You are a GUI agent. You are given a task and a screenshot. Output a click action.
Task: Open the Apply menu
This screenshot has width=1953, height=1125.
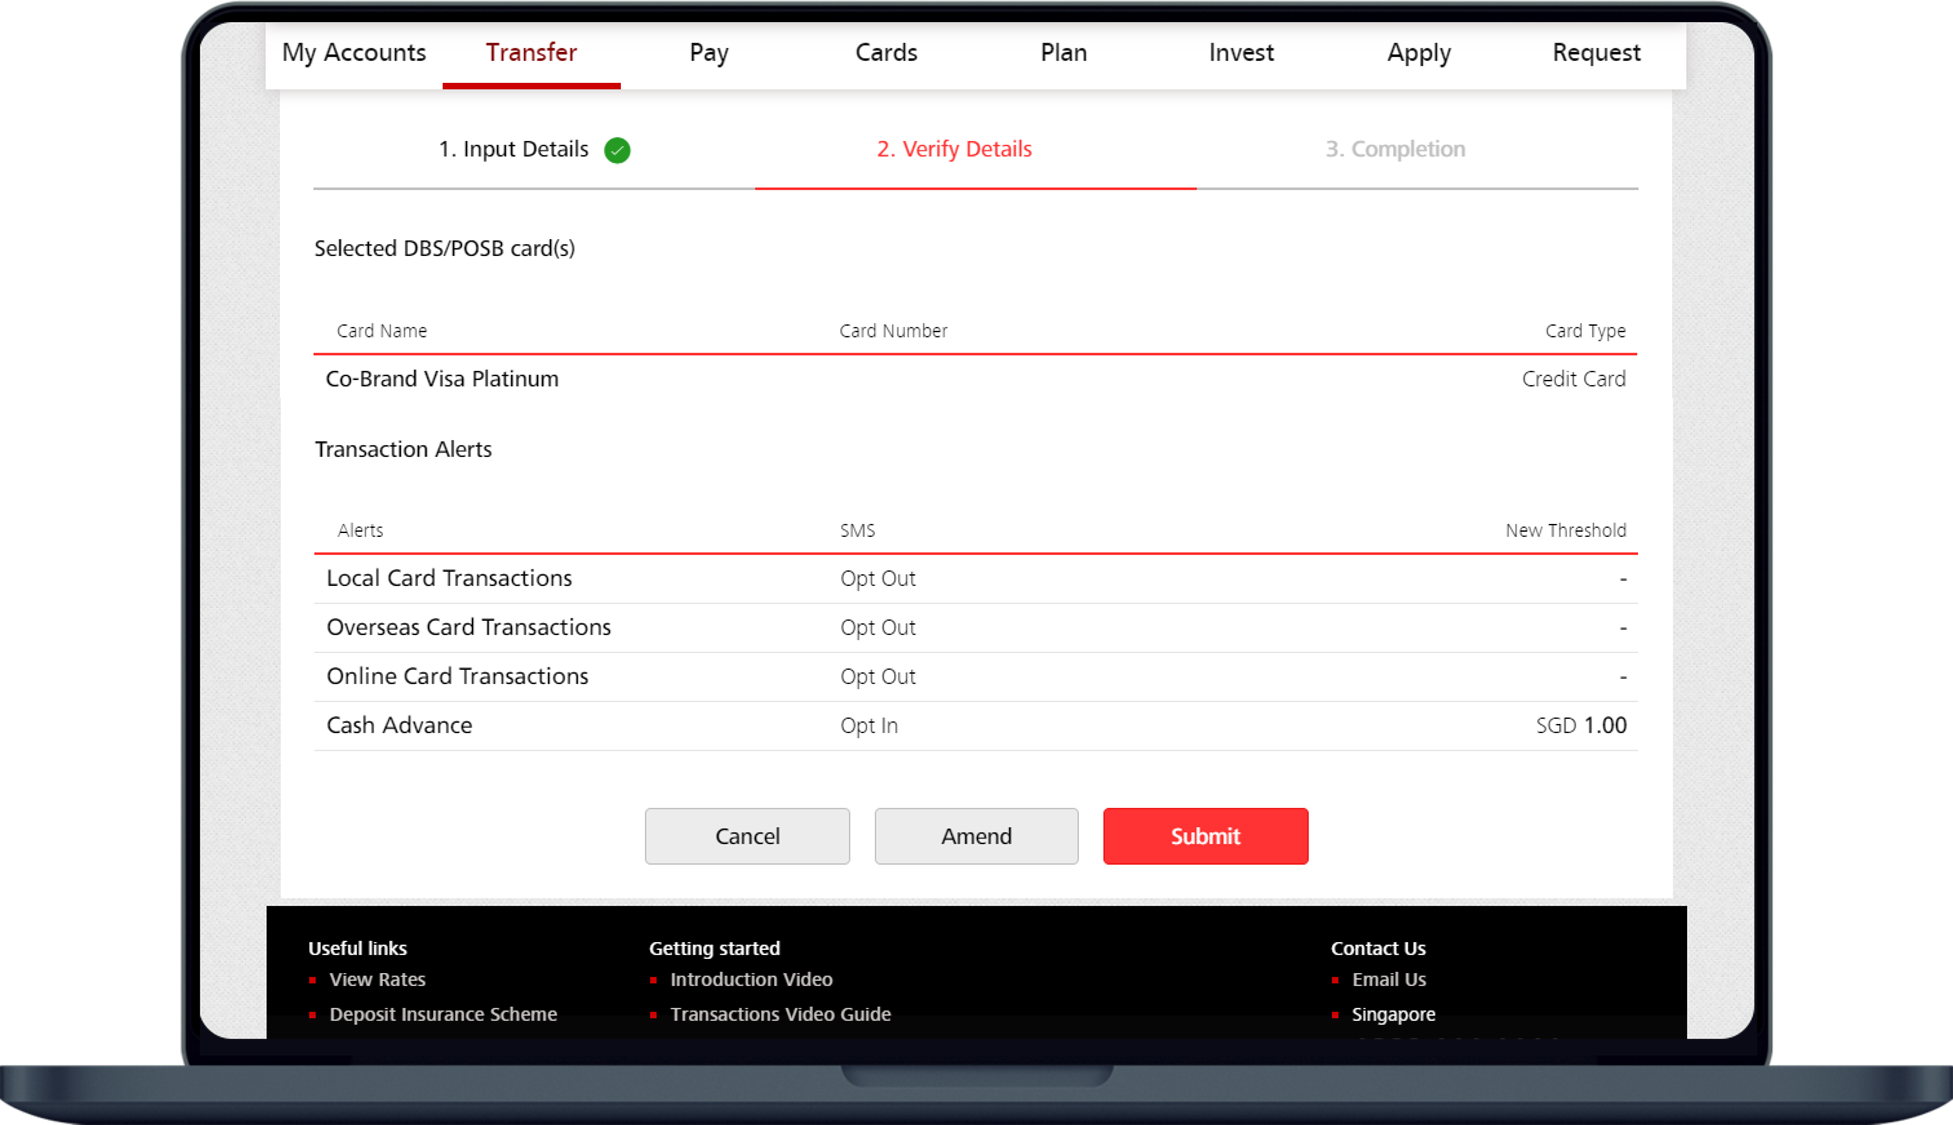click(x=1418, y=53)
